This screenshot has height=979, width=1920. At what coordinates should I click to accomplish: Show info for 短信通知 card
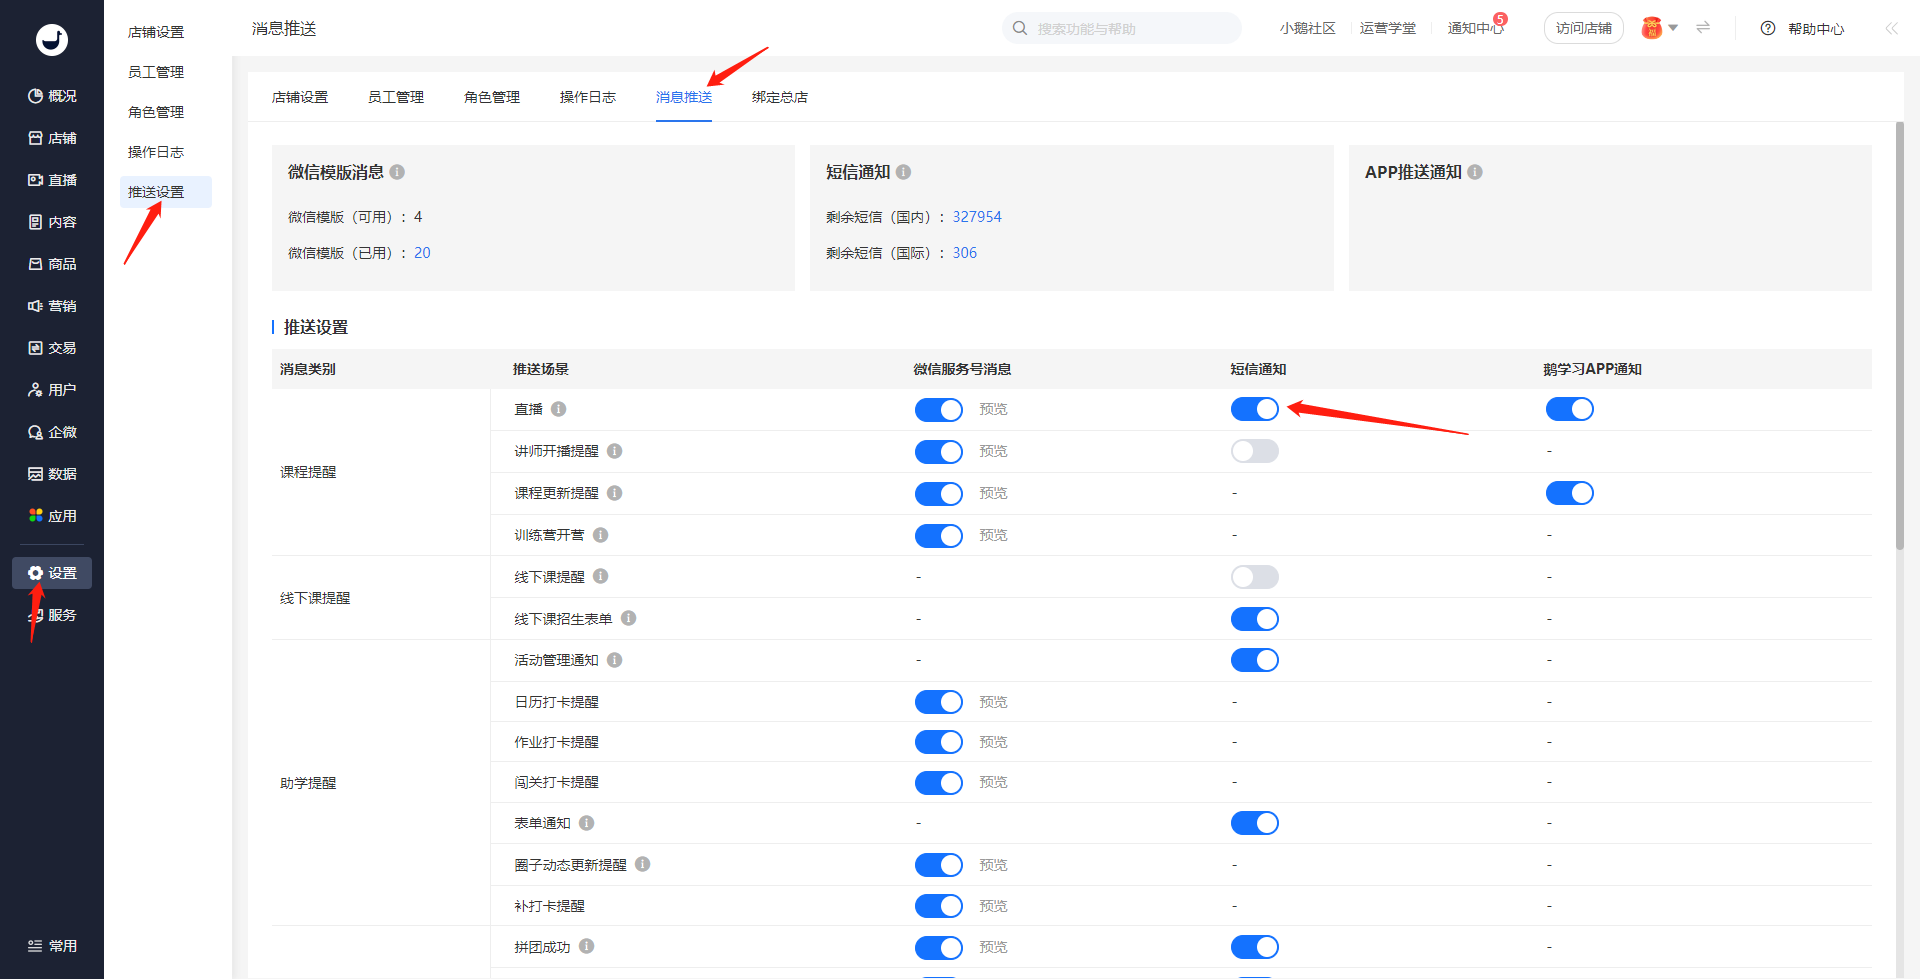tap(903, 172)
